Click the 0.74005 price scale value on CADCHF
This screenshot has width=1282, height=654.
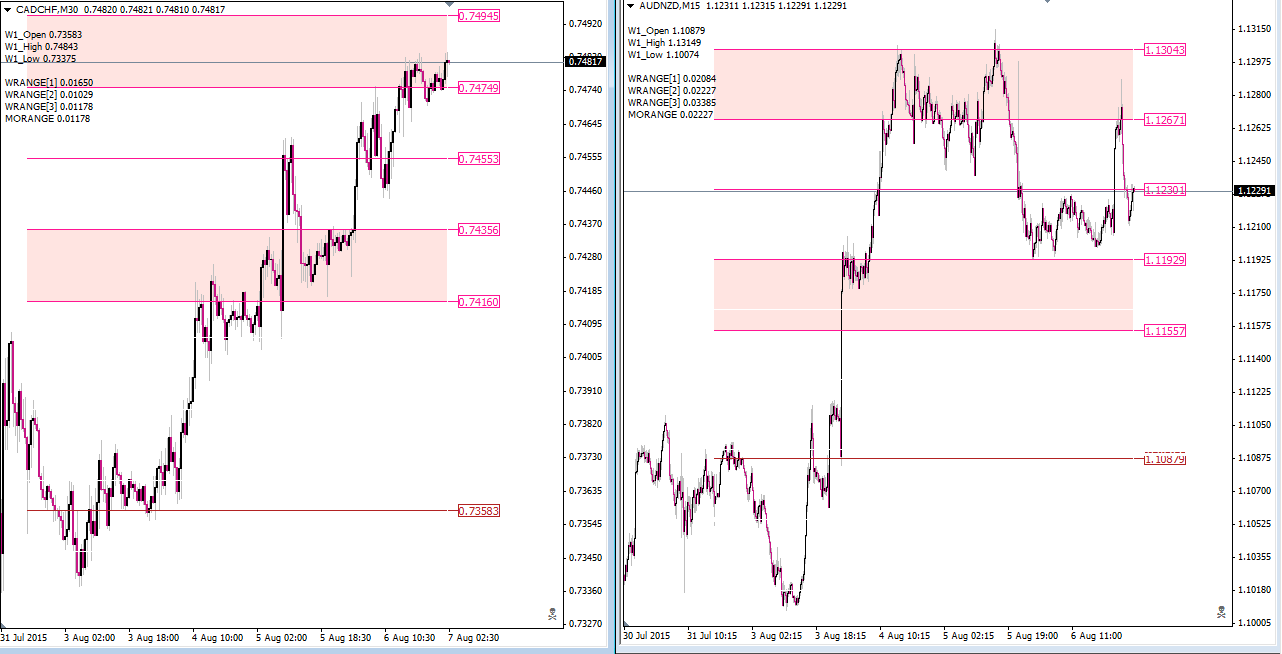(585, 357)
